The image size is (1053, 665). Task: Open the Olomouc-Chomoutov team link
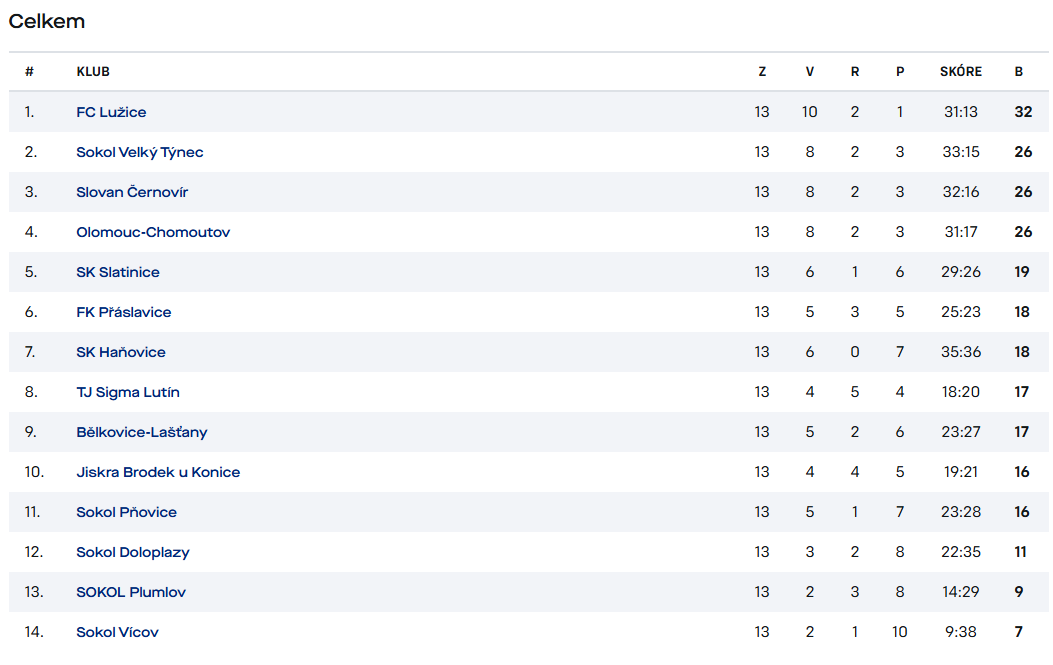(x=153, y=232)
